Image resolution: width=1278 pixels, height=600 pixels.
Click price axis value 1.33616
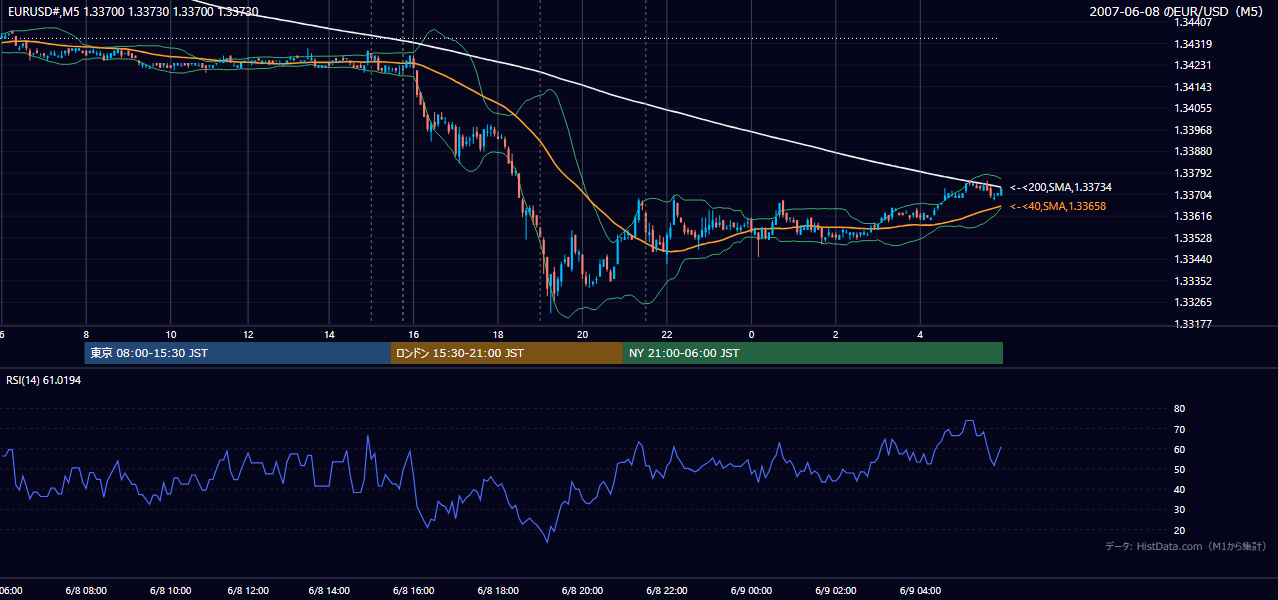click(1195, 216)
